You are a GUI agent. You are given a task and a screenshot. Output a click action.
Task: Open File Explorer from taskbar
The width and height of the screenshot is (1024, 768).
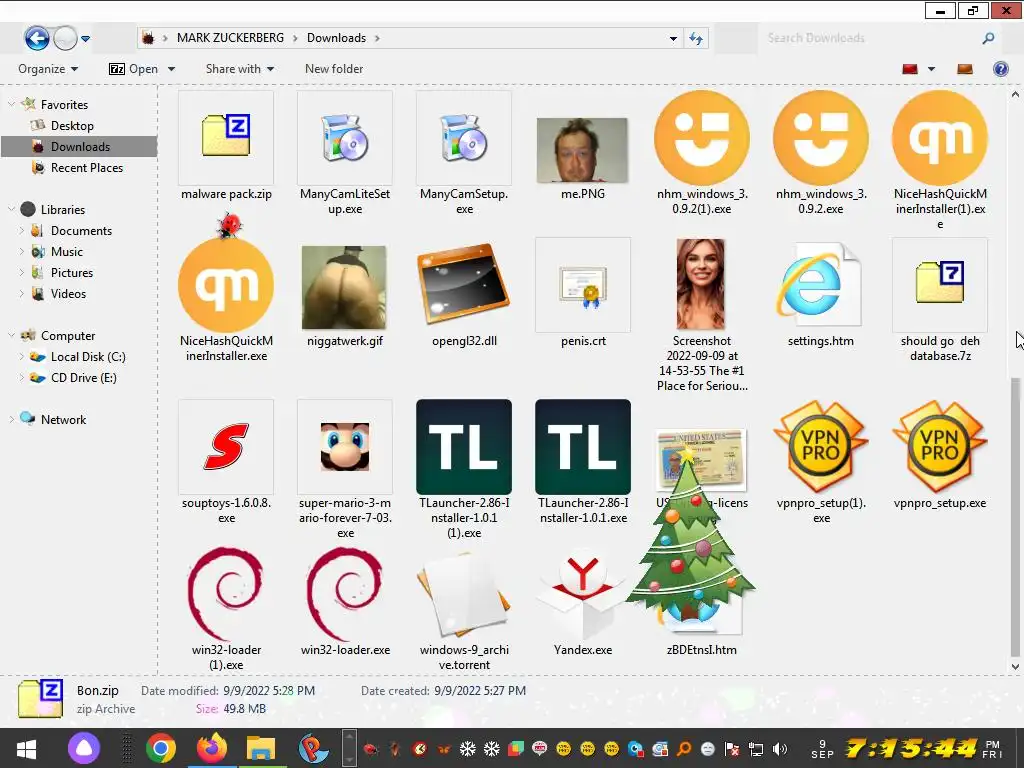point(261,749)
